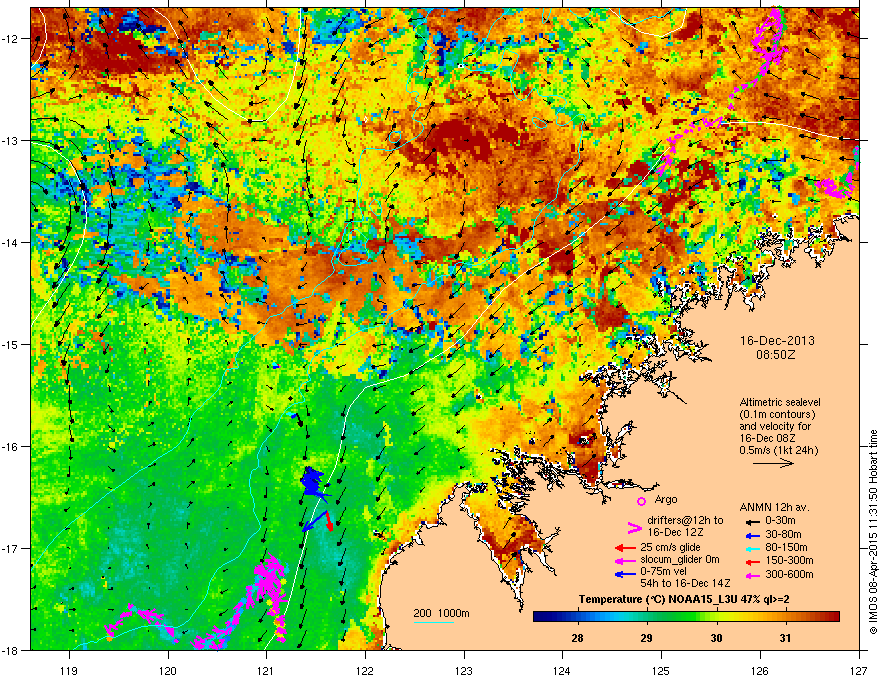880x680 pixels.
Task: Click the colorbar value 31
Action: point(785,638)
